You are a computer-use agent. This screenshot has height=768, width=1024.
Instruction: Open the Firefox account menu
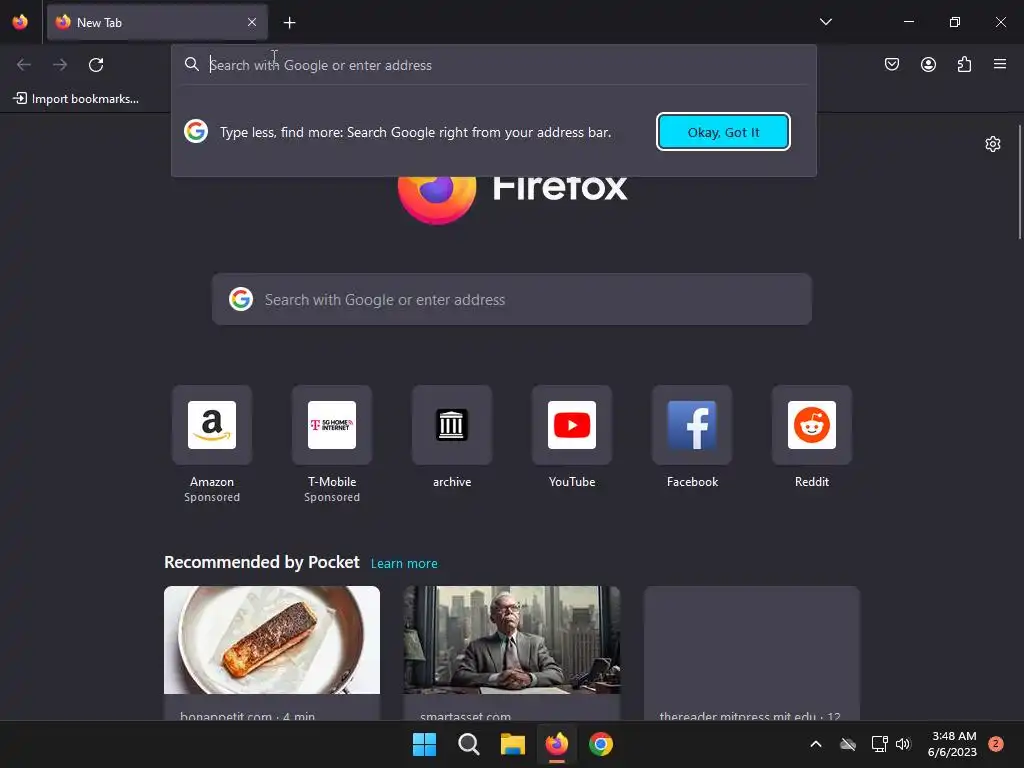pos(928,64)
